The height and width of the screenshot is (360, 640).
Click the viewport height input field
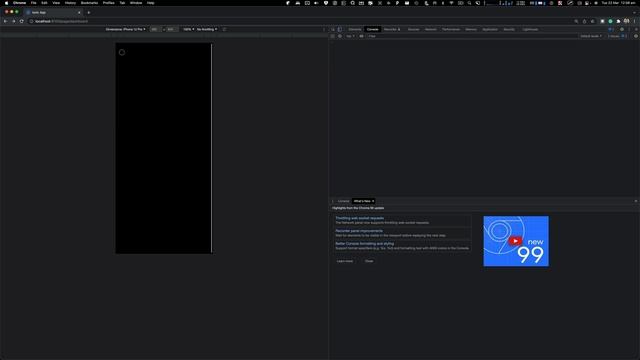(x=171, y=29)
